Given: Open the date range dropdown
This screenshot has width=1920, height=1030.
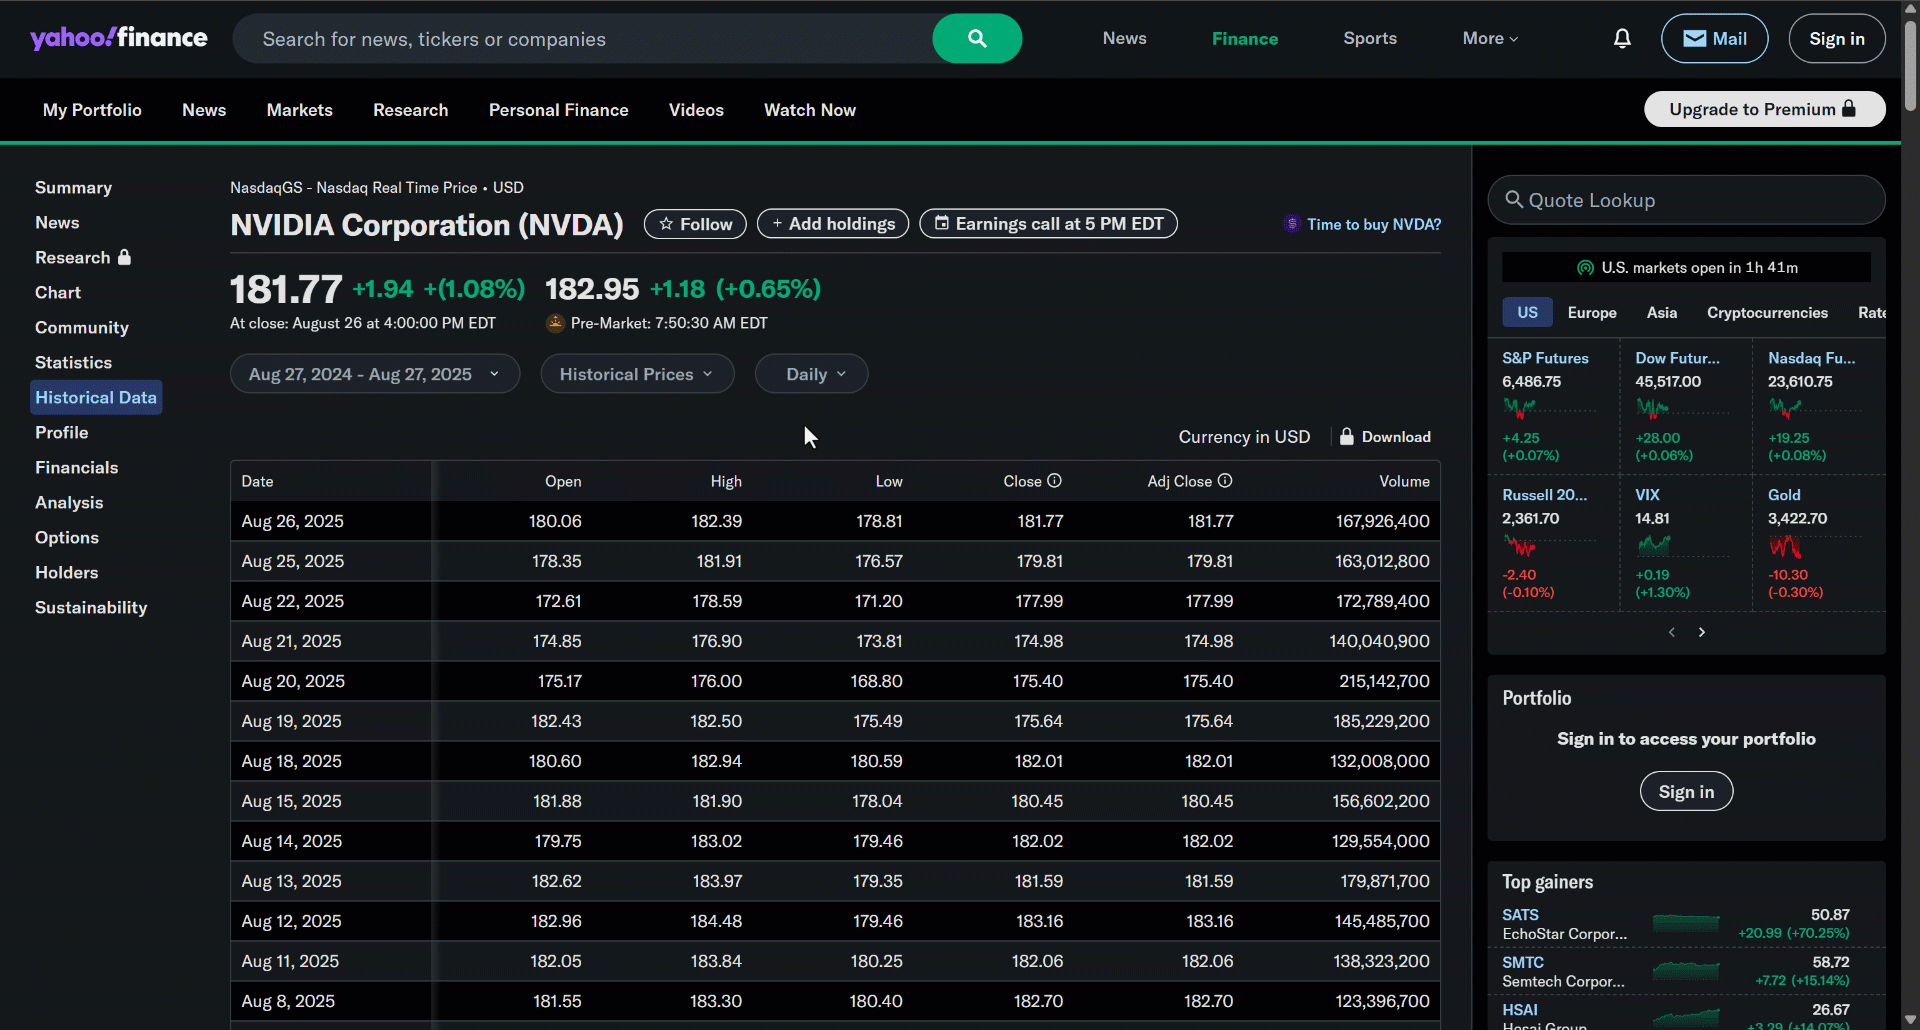Looking at the screenshot, I should click(375, 374).
